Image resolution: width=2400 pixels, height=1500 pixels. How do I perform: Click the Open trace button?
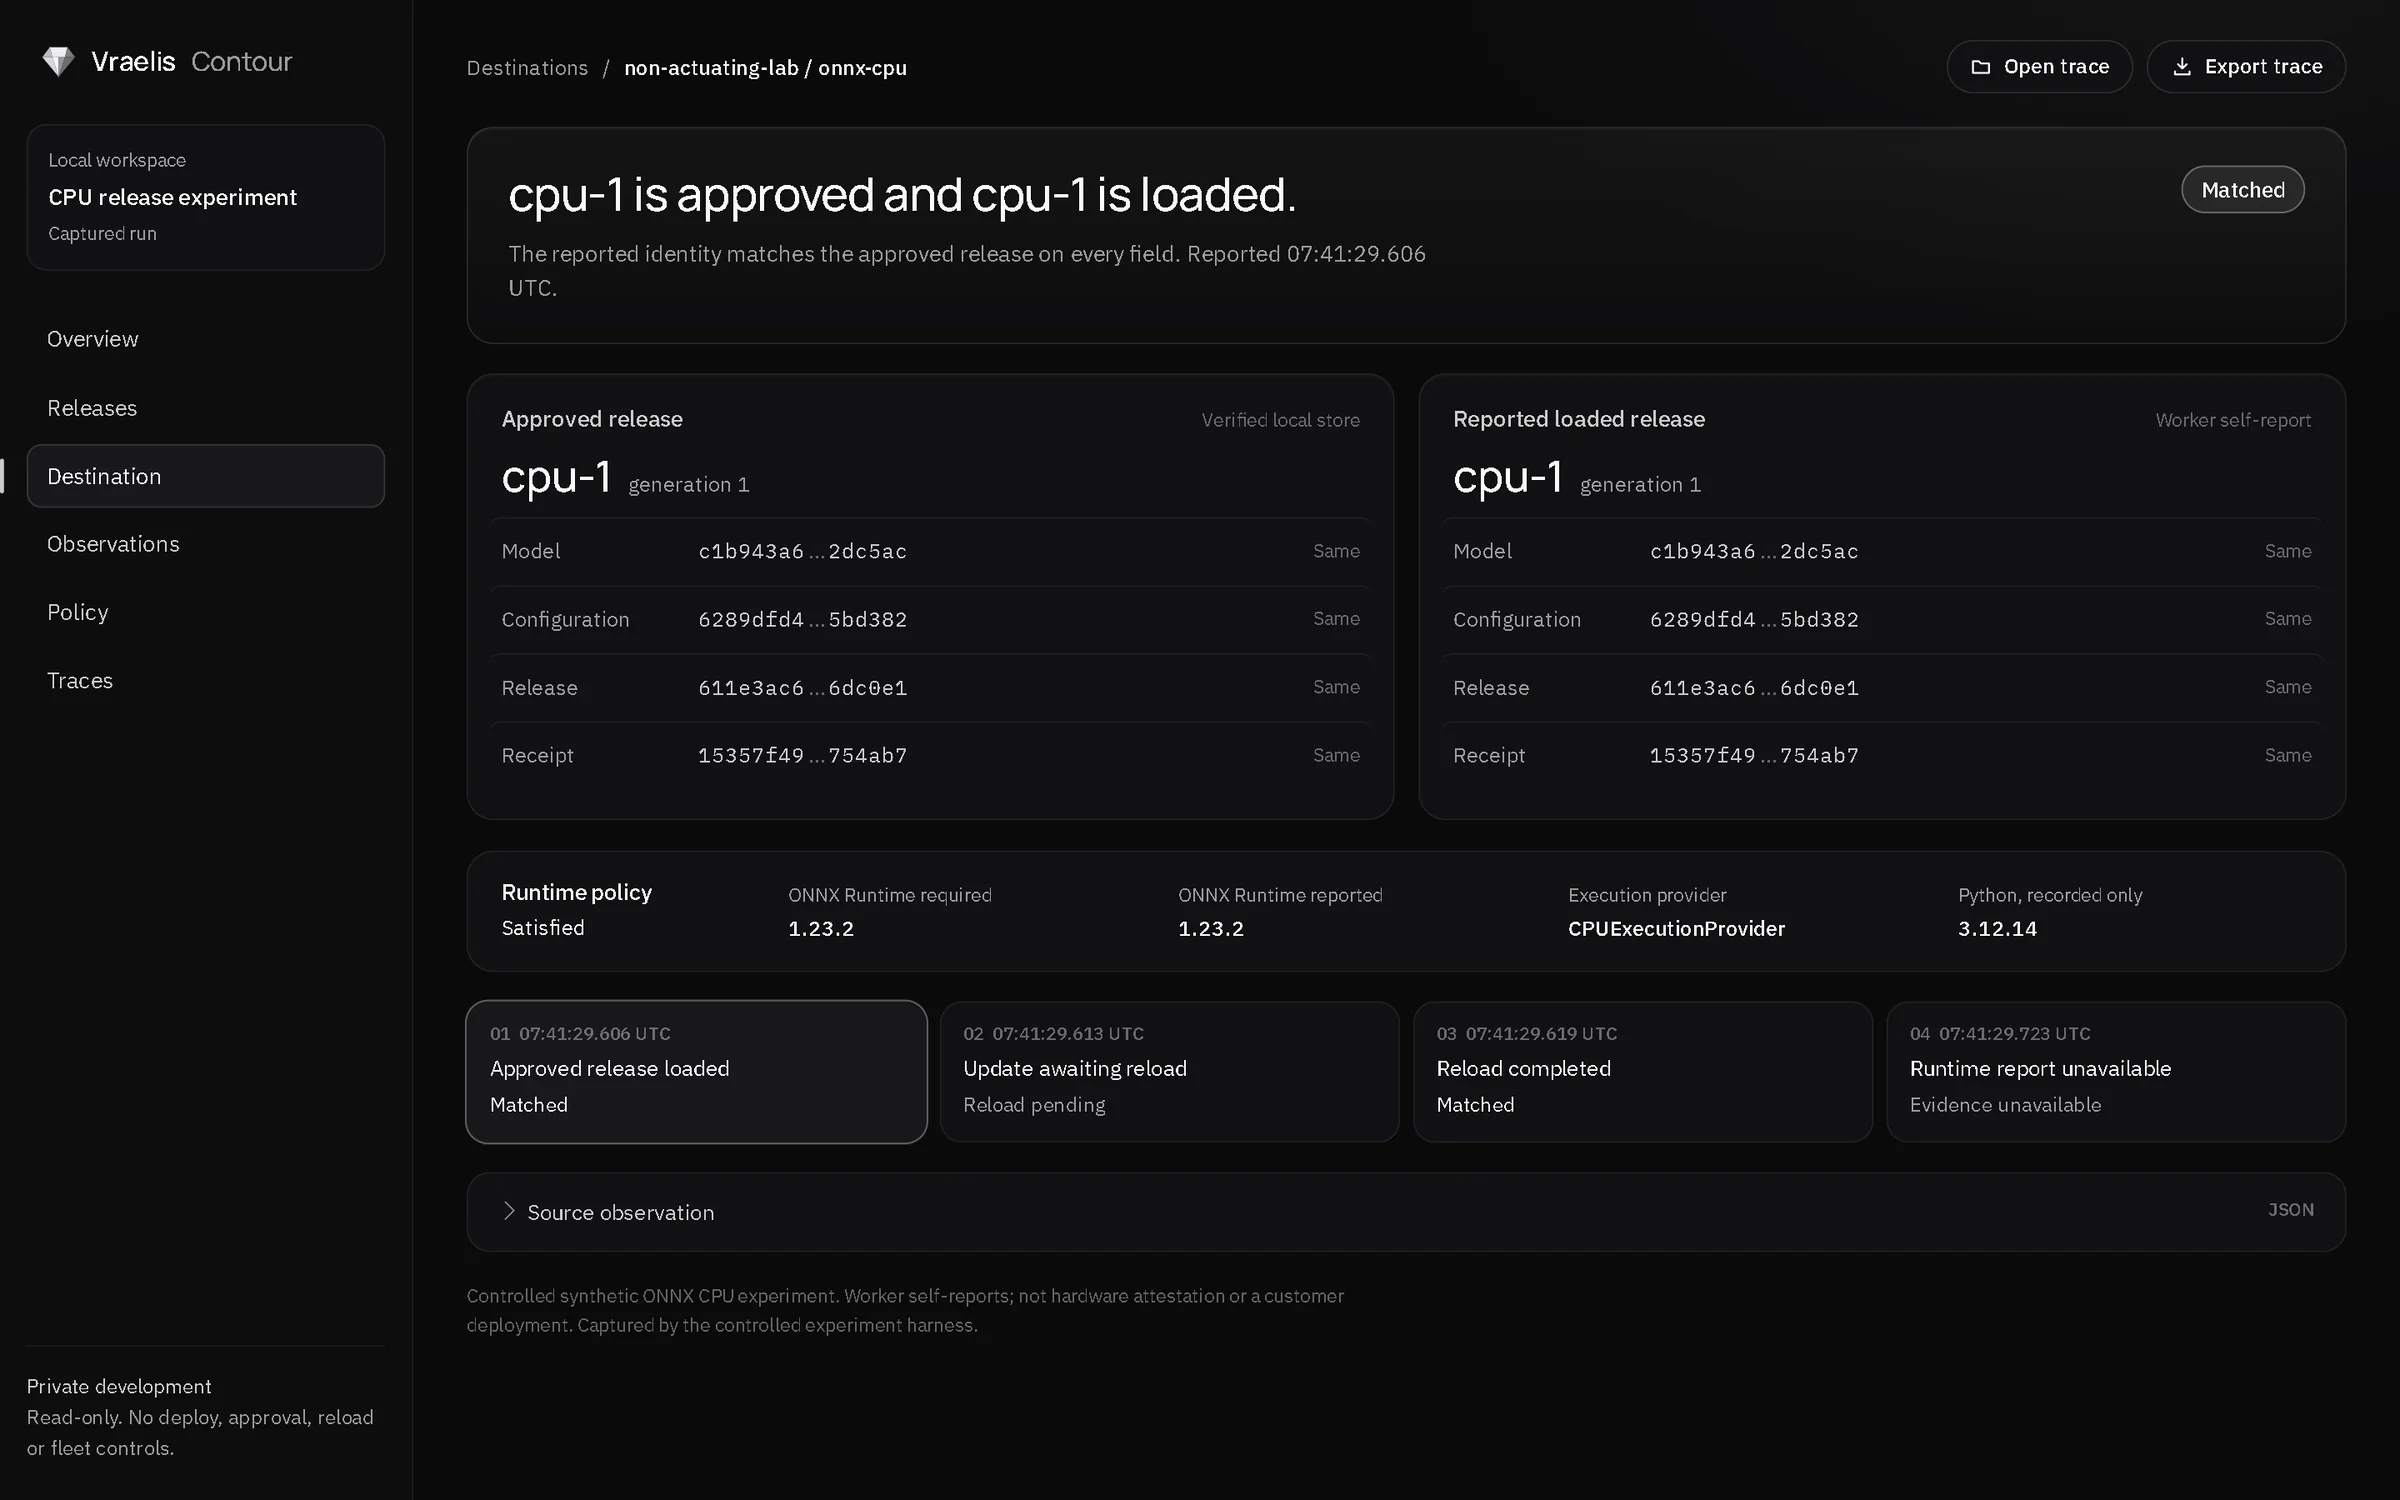coord(2039,67)
